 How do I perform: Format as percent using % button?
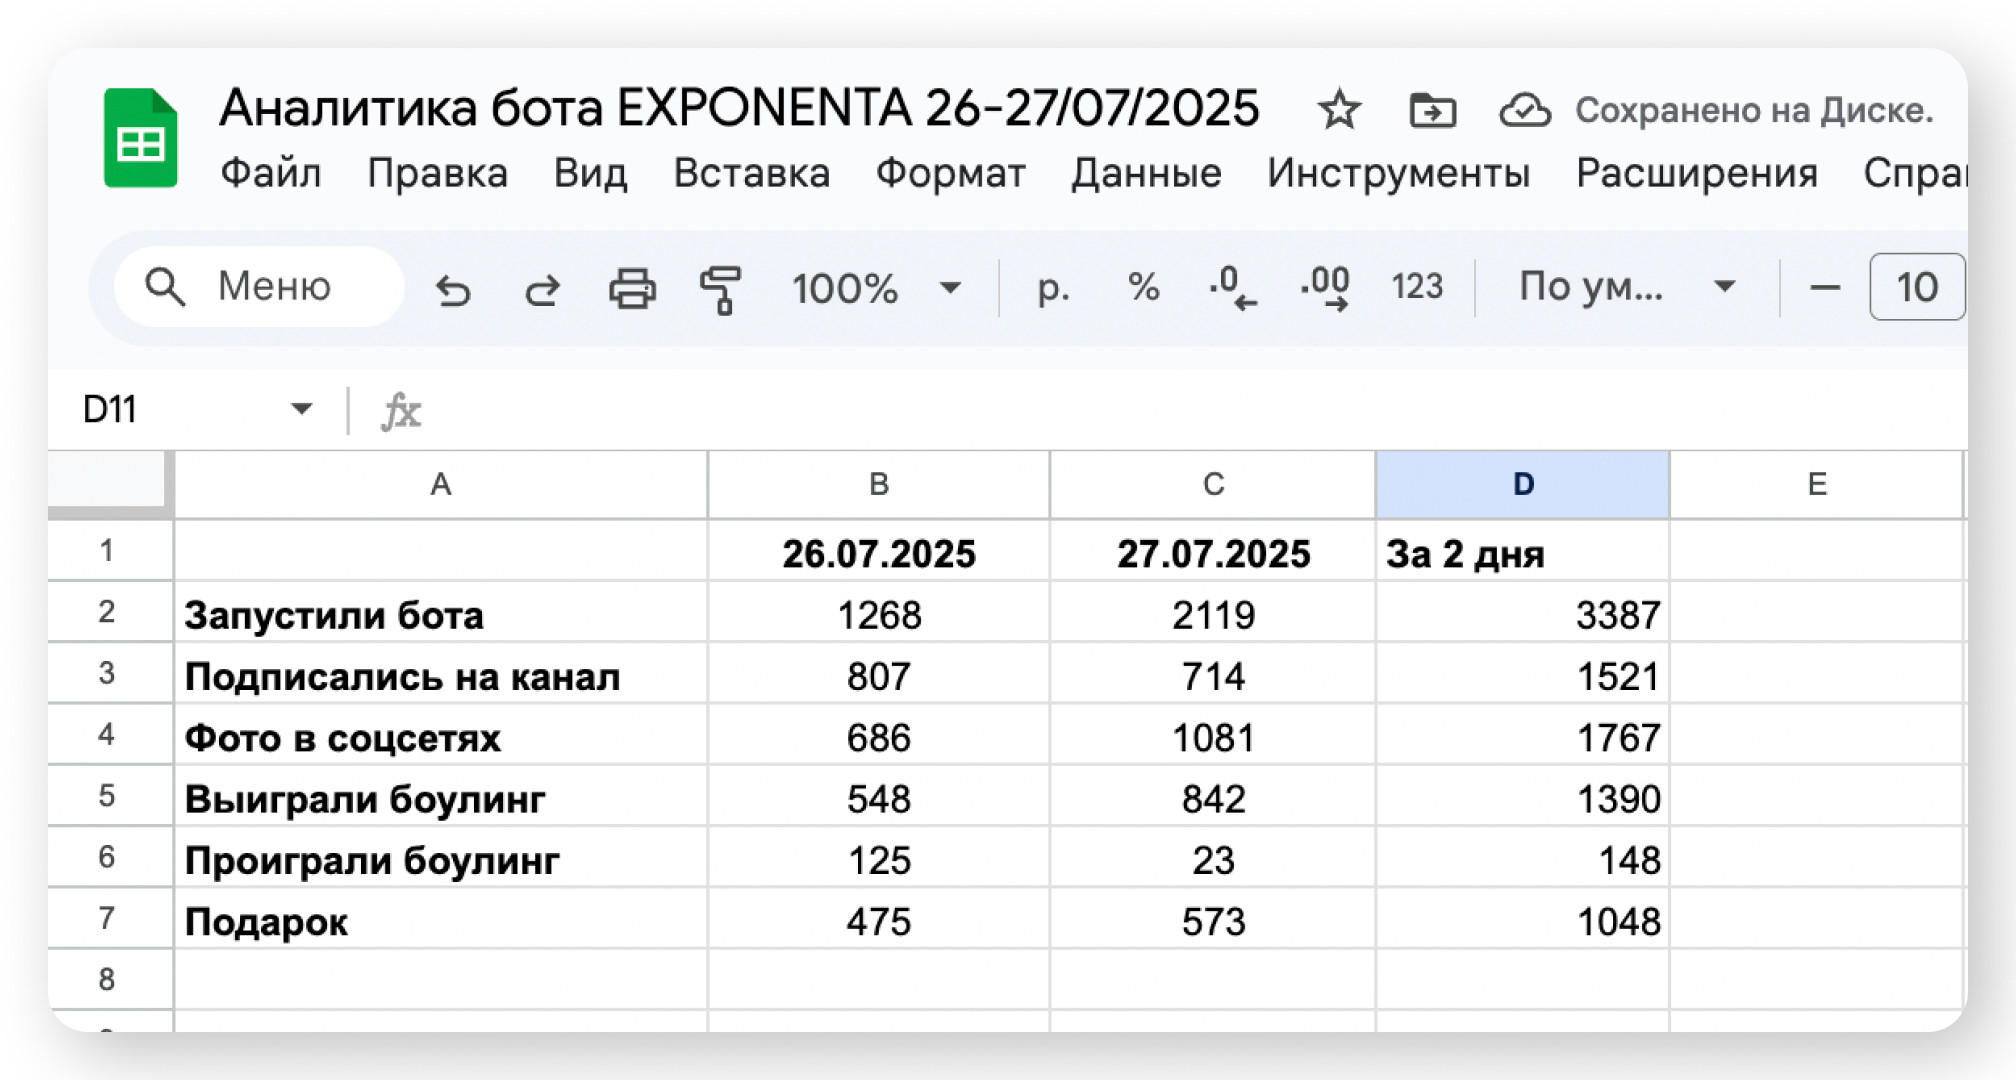coord(1143,288)
